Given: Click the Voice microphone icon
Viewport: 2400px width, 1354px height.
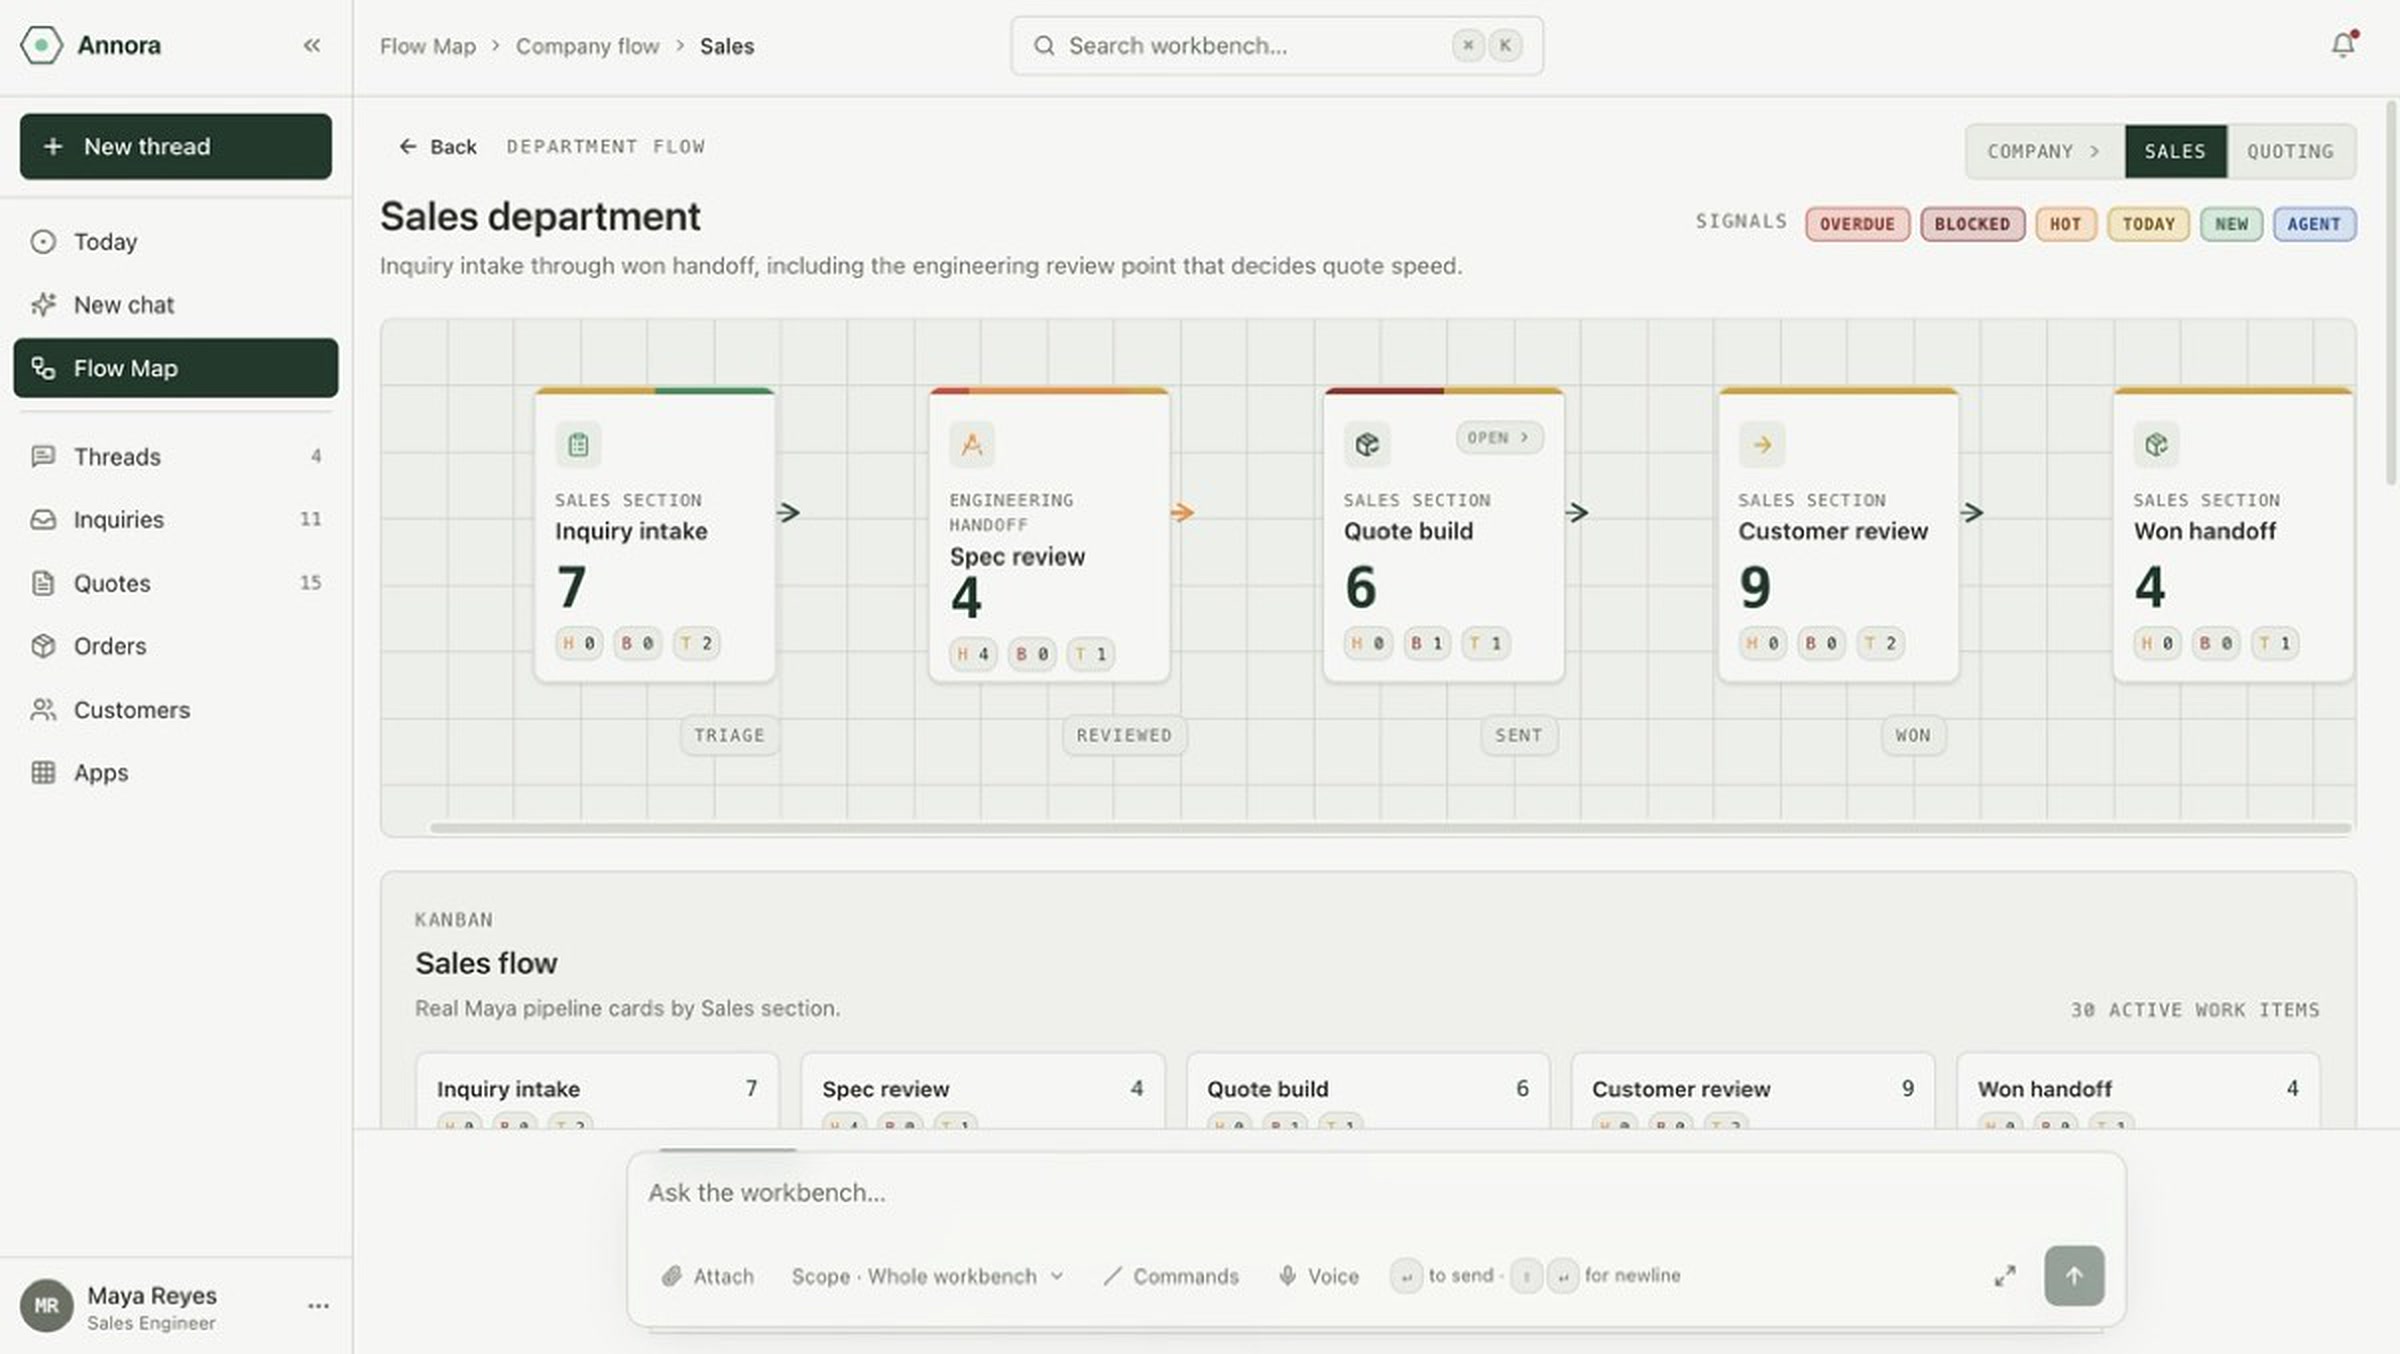Looking at the screenshot, I should pyautogui.click(x=1287, y=1276).
